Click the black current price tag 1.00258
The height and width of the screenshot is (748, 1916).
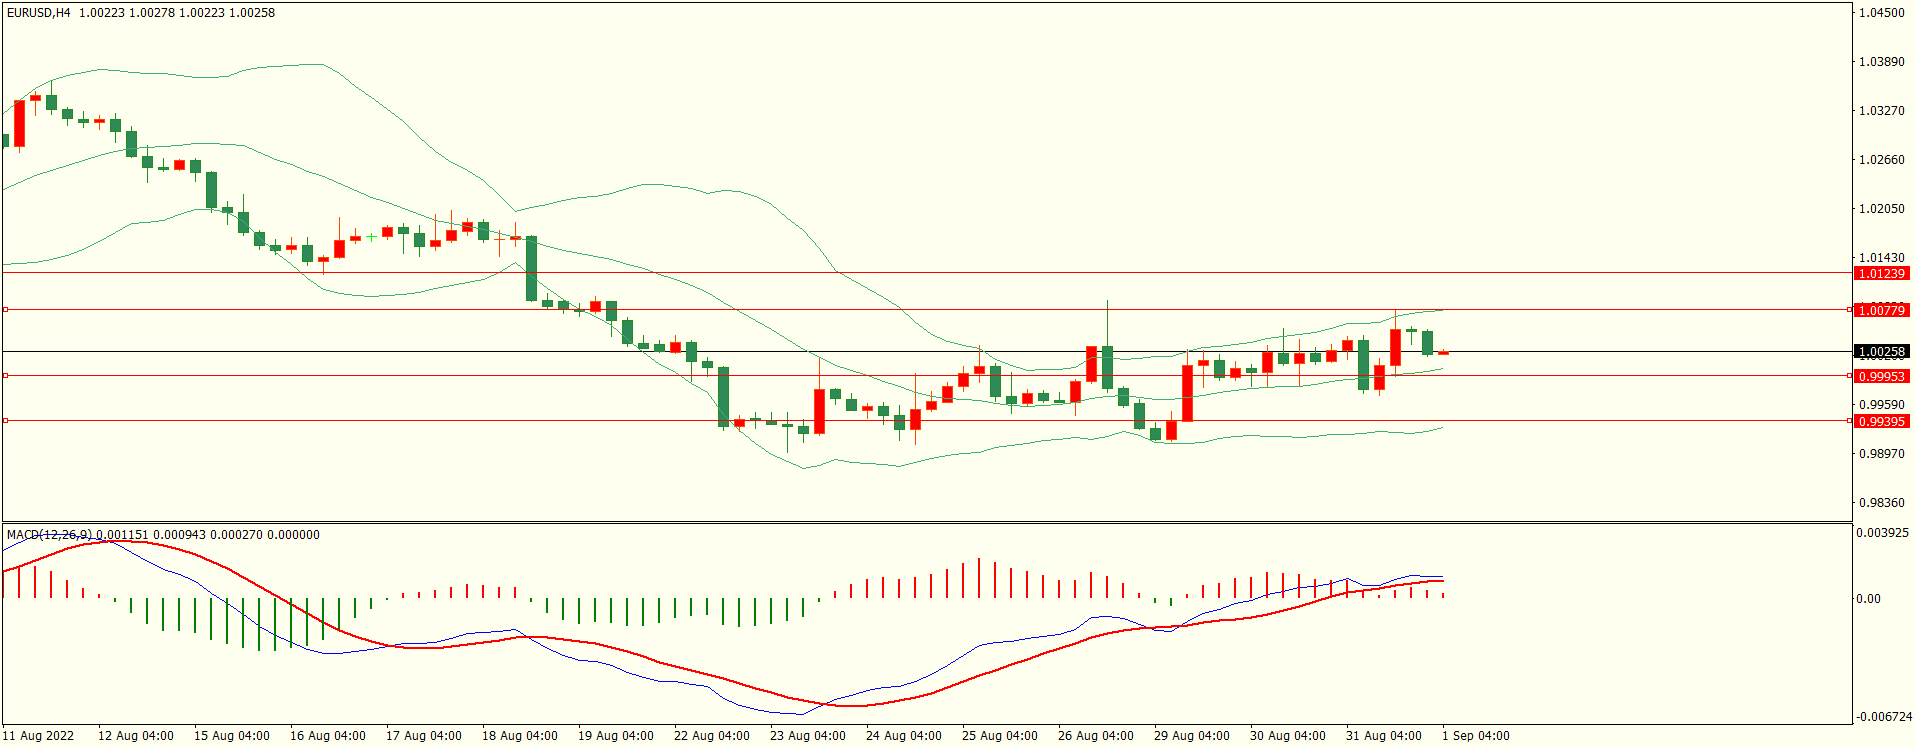tap(1881, 352)
